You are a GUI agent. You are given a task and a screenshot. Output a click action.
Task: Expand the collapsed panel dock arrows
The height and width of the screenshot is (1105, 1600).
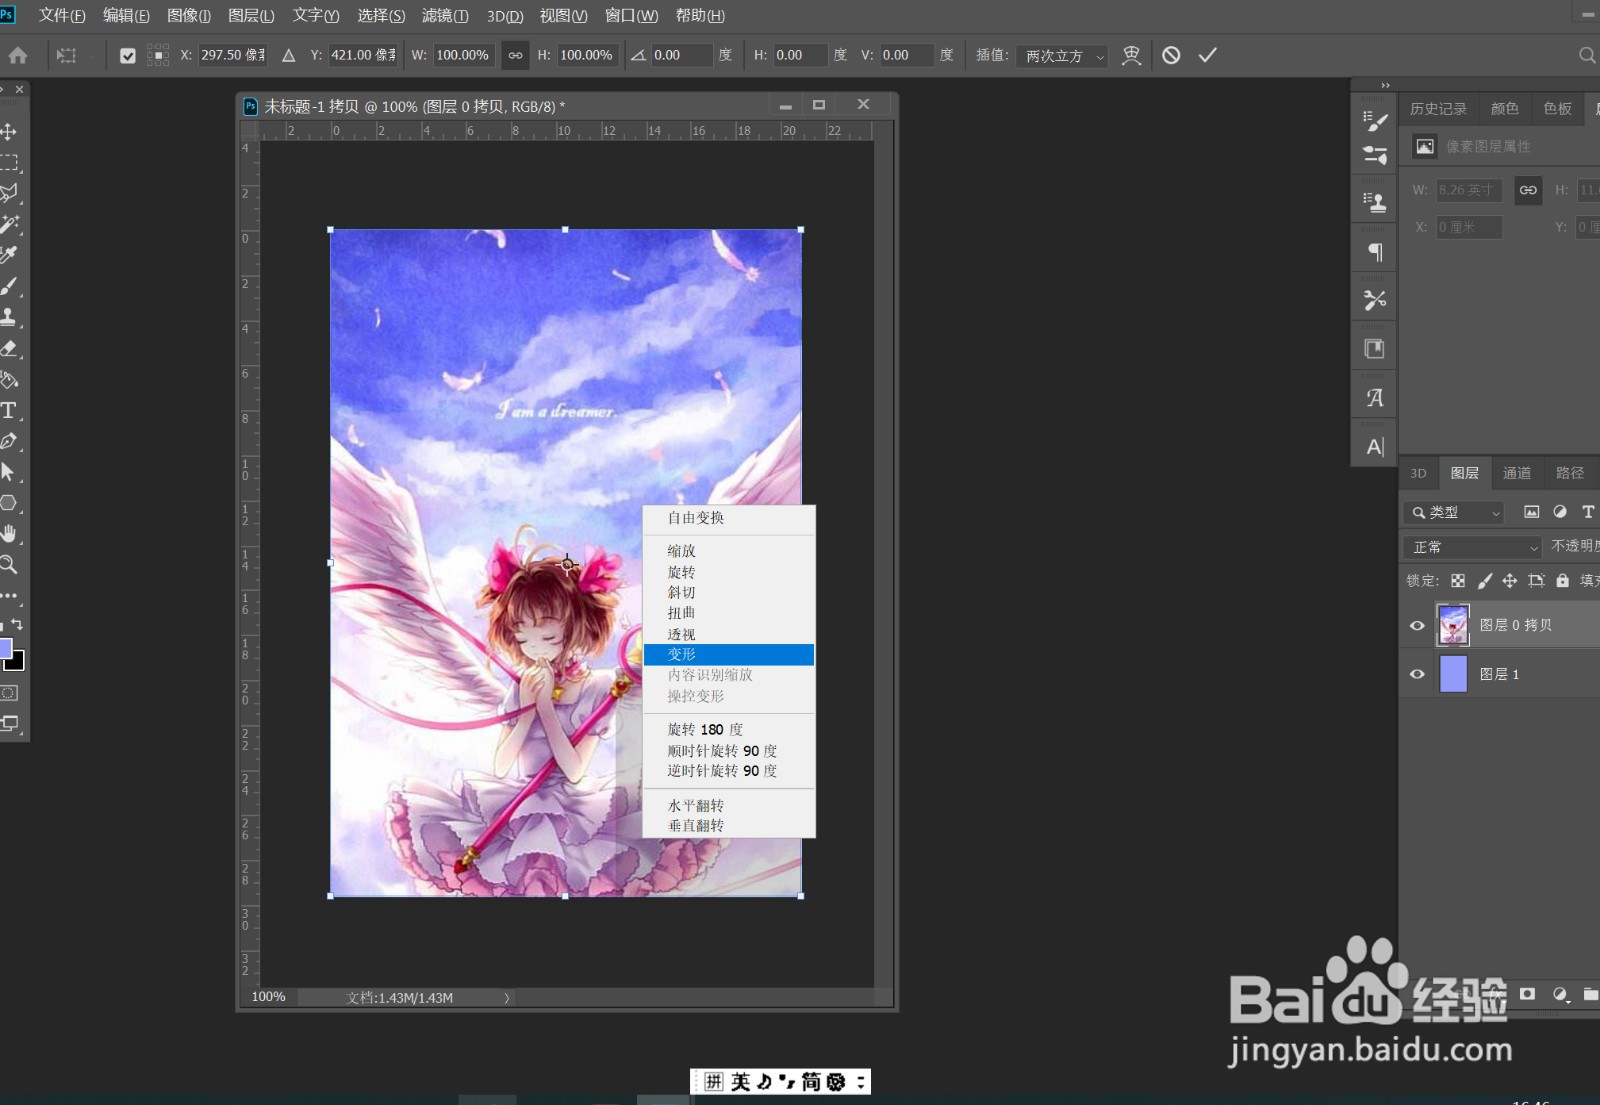pyautogui.click(x=1385, y=86)
